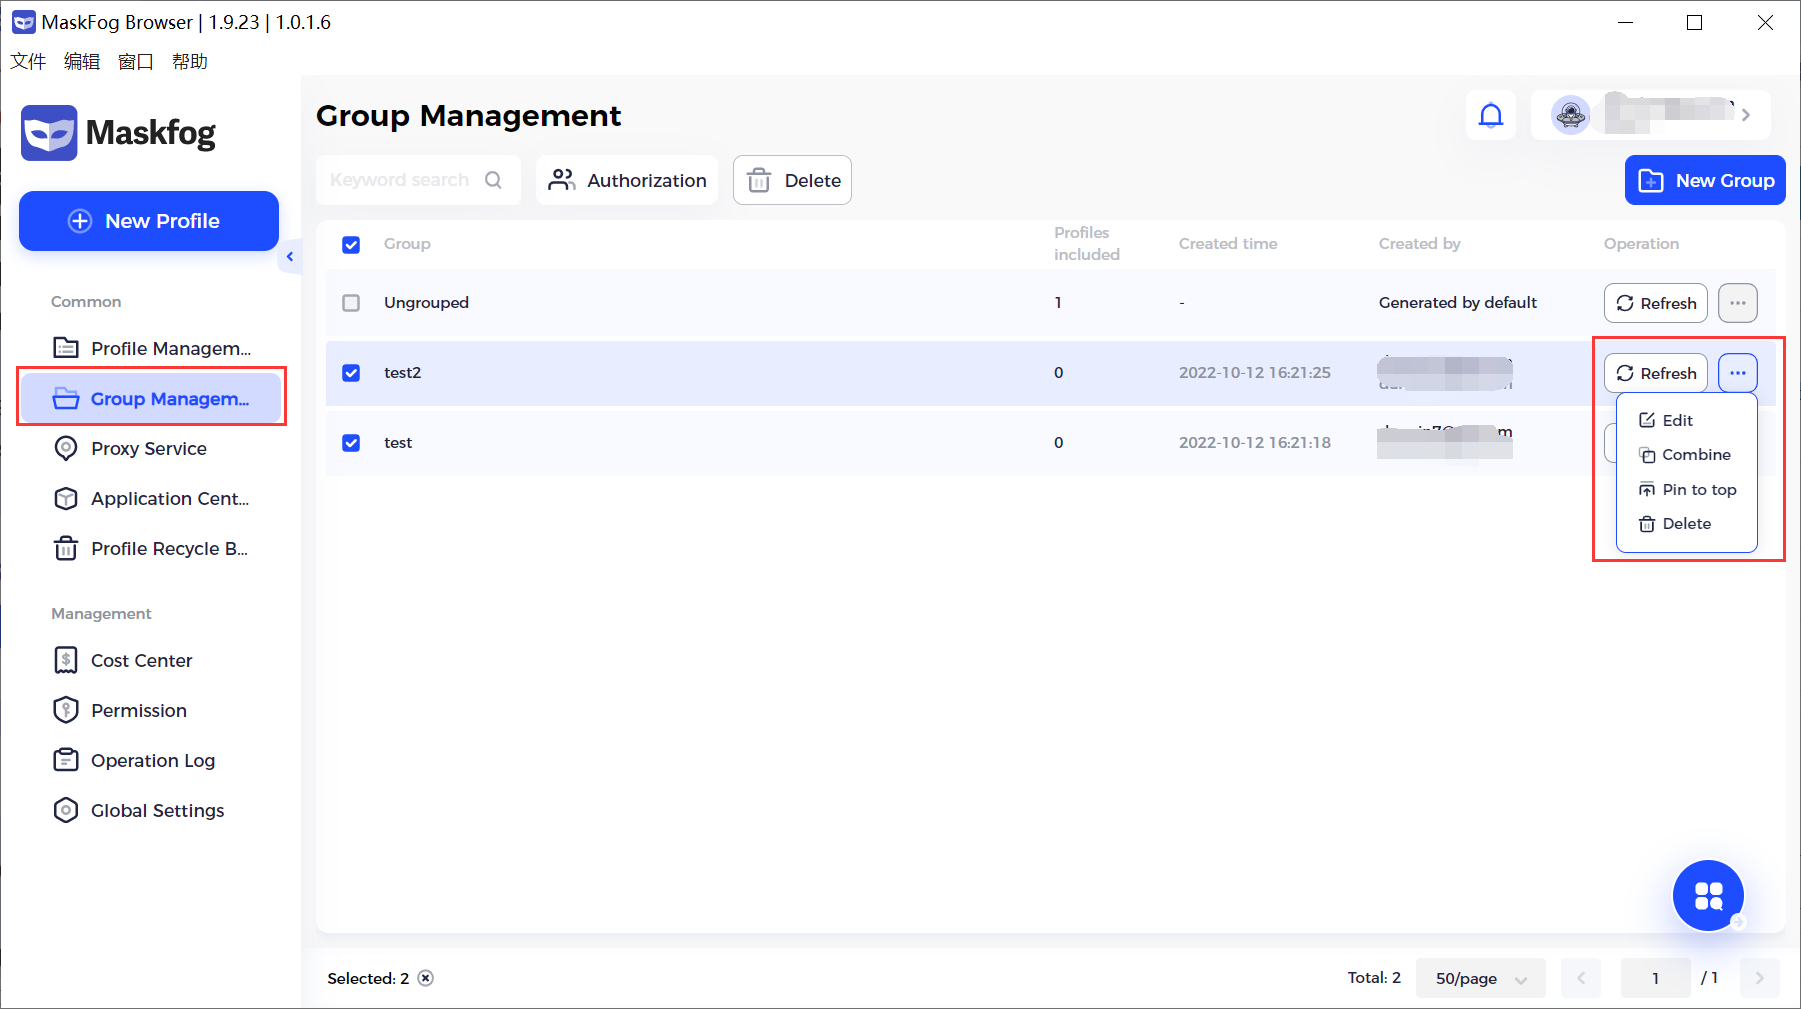Click the search magnifier icon
This screenshot has width=1801, height=1009.
pos(493,180)
